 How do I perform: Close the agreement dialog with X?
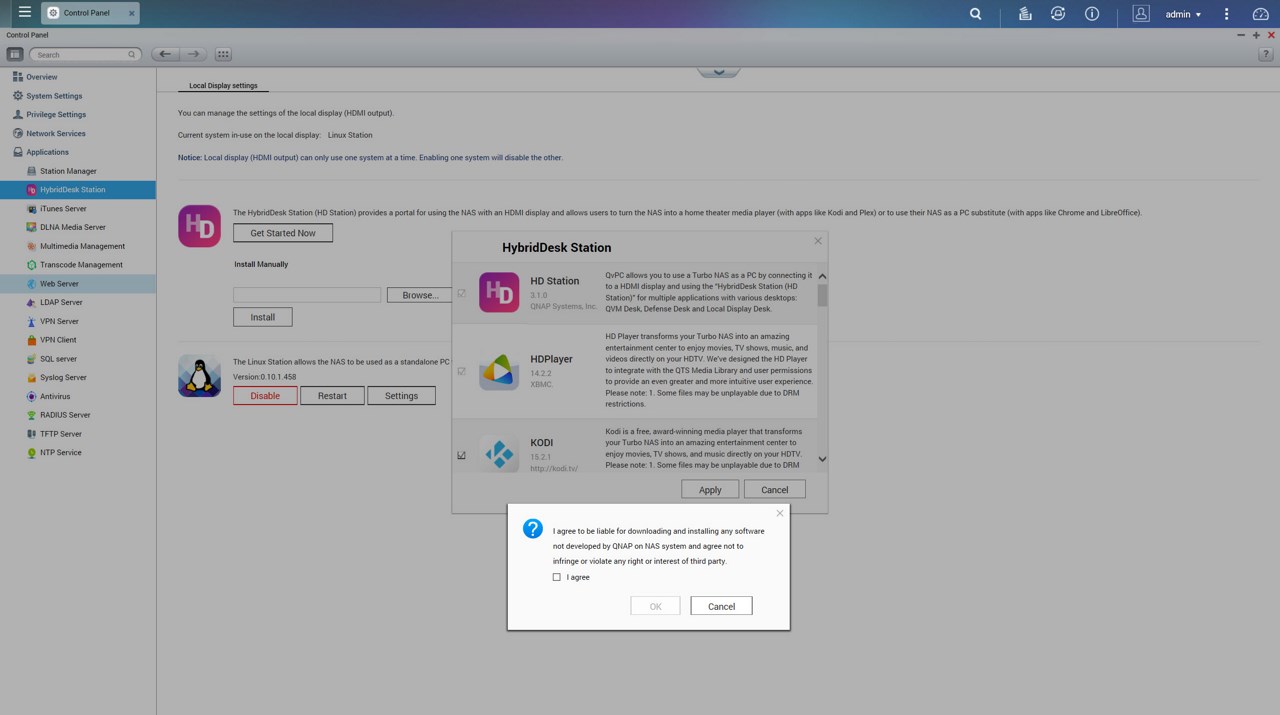click(x=780, y=513)
